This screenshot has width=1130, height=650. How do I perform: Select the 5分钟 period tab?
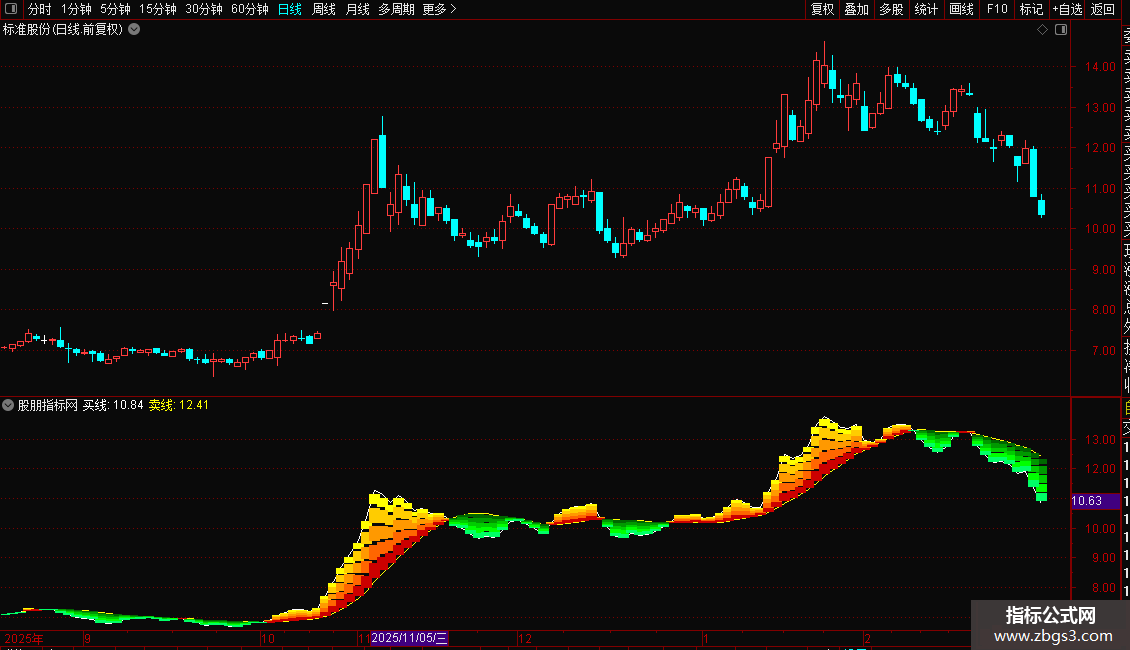(115, 9)
